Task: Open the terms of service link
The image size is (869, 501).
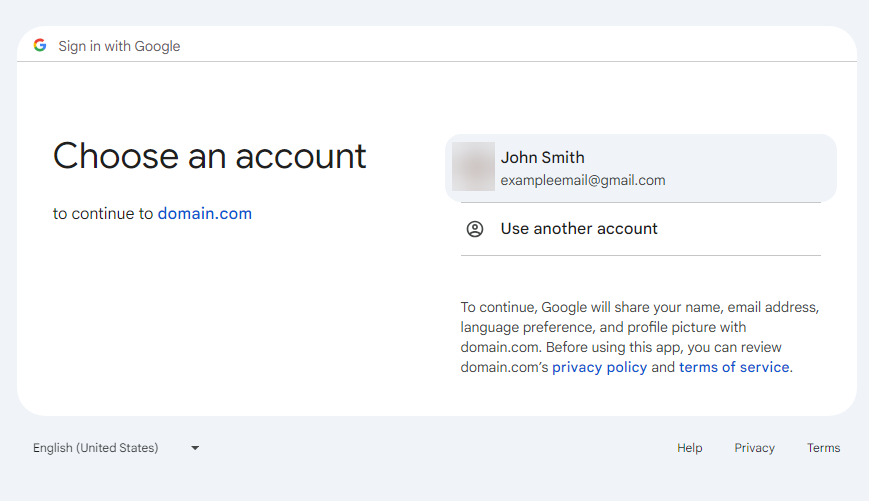Action: click(734, 367)
